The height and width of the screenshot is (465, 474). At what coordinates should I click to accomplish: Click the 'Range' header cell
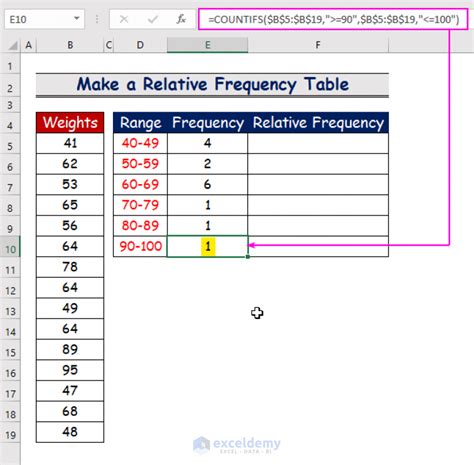coord(140,123)
